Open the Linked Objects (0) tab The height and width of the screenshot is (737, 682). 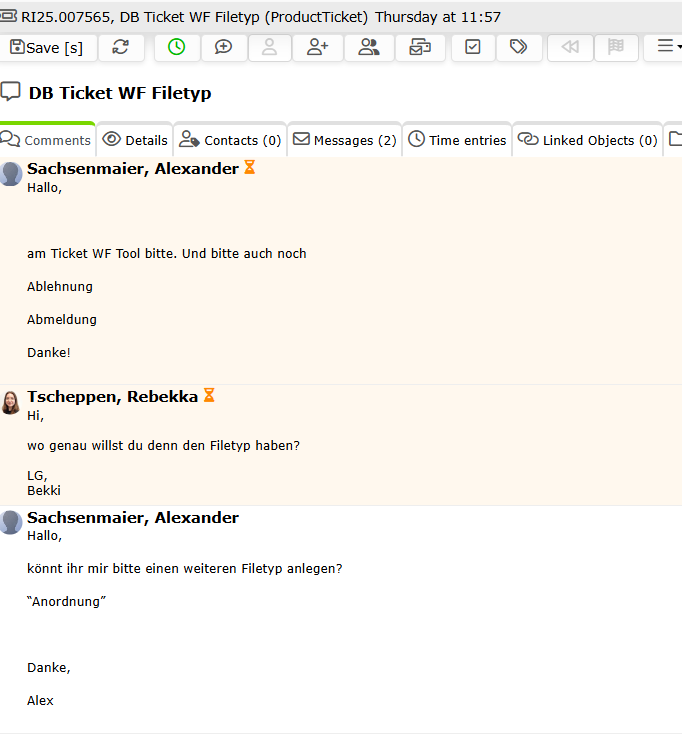pos(588,140)
